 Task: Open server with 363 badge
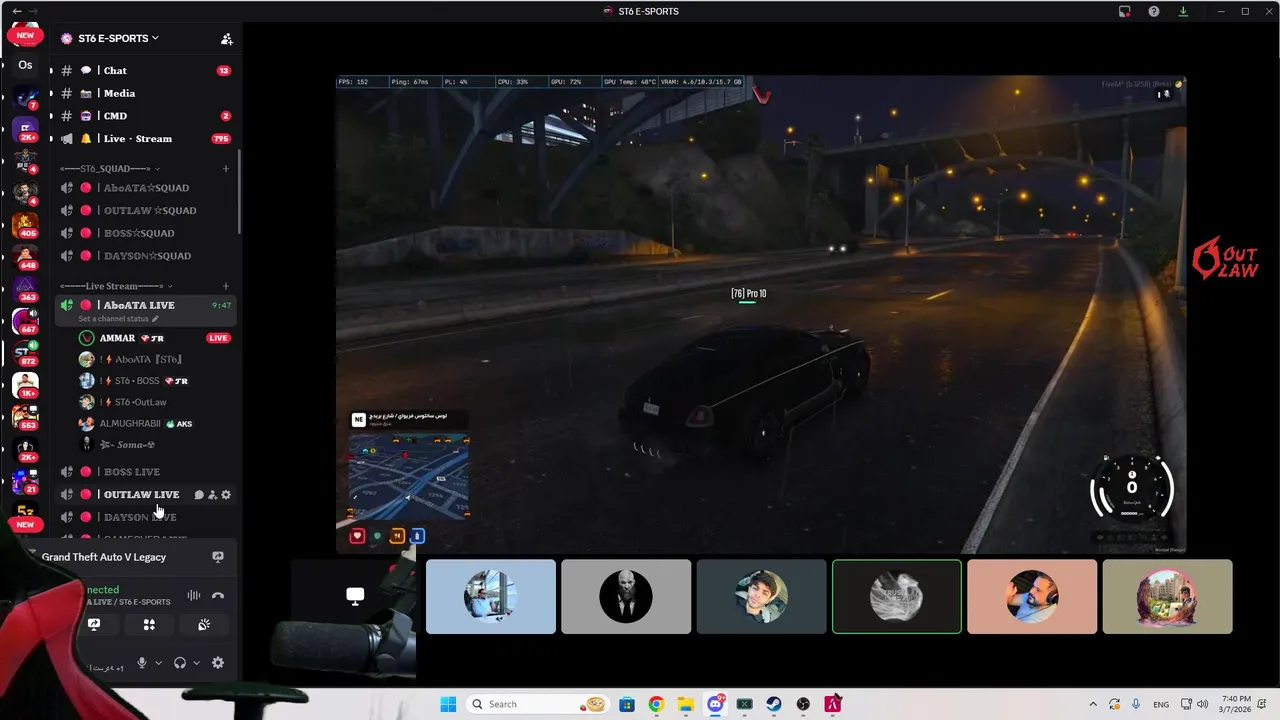tap(25, 289)
